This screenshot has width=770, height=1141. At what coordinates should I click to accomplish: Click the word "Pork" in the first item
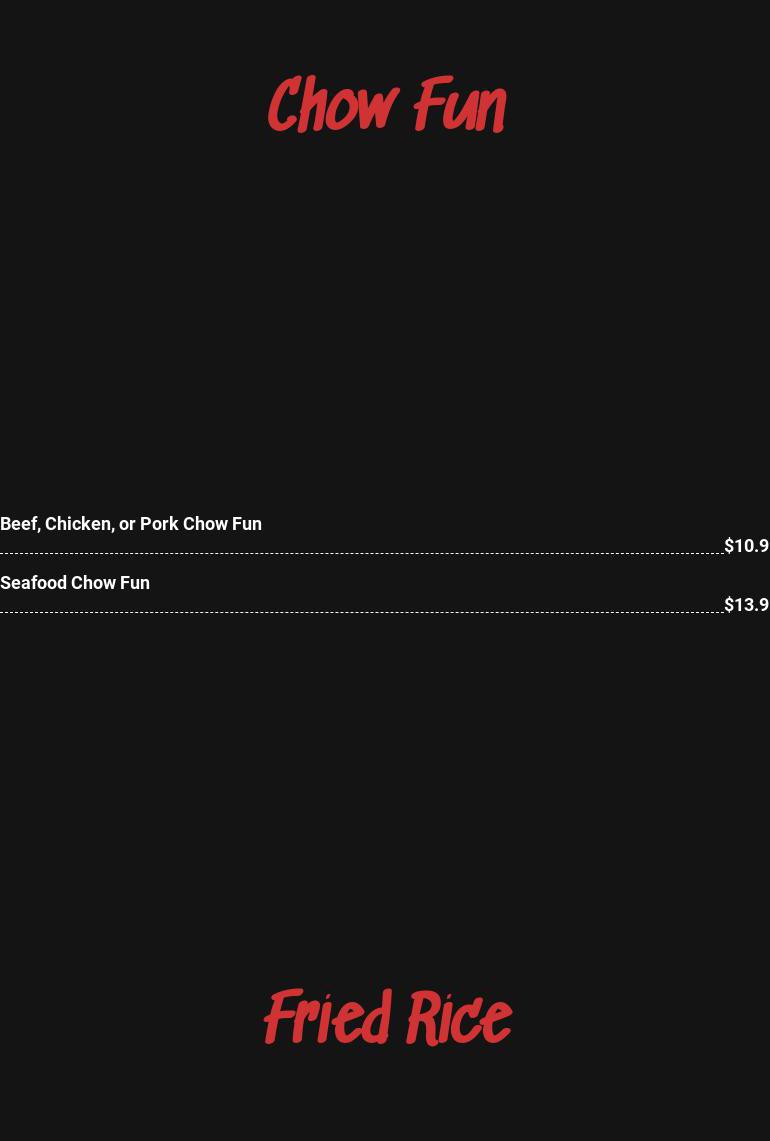(x=158, y=524)
